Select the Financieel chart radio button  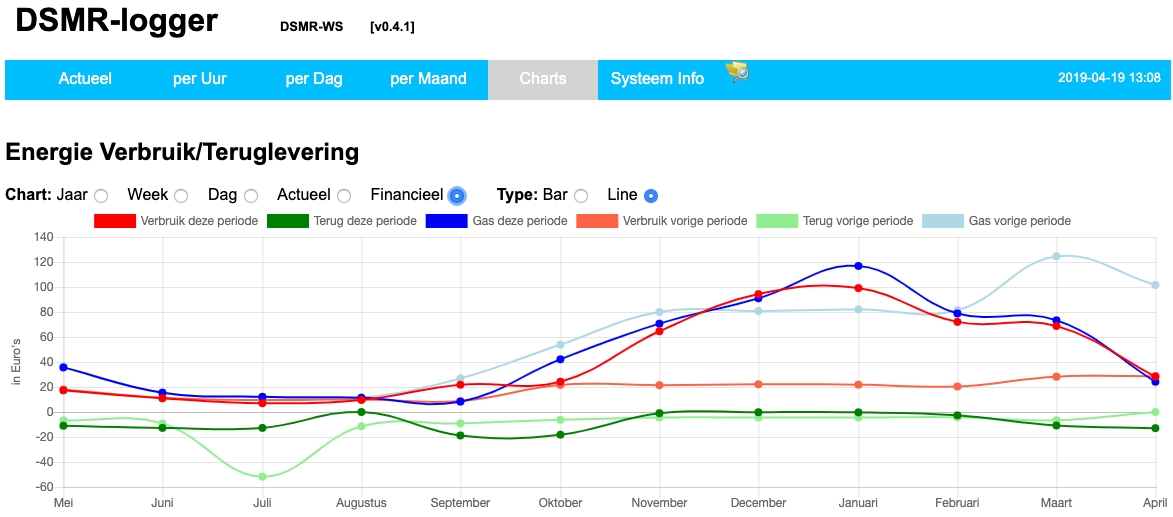tap(457, 196)
